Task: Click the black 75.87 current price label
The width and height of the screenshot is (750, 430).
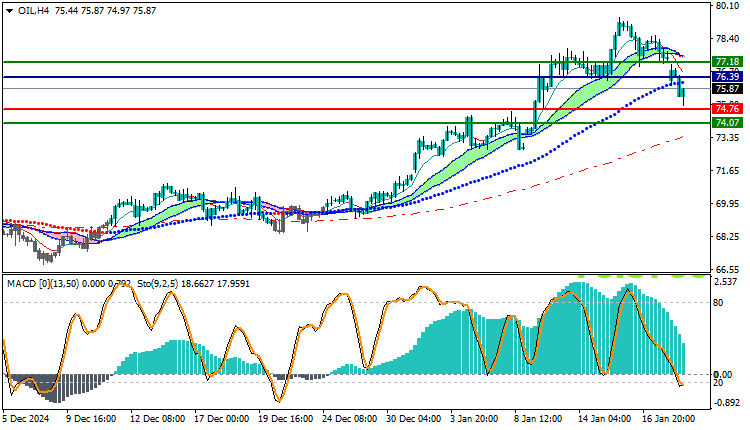Action: click(x=728, y=88)
